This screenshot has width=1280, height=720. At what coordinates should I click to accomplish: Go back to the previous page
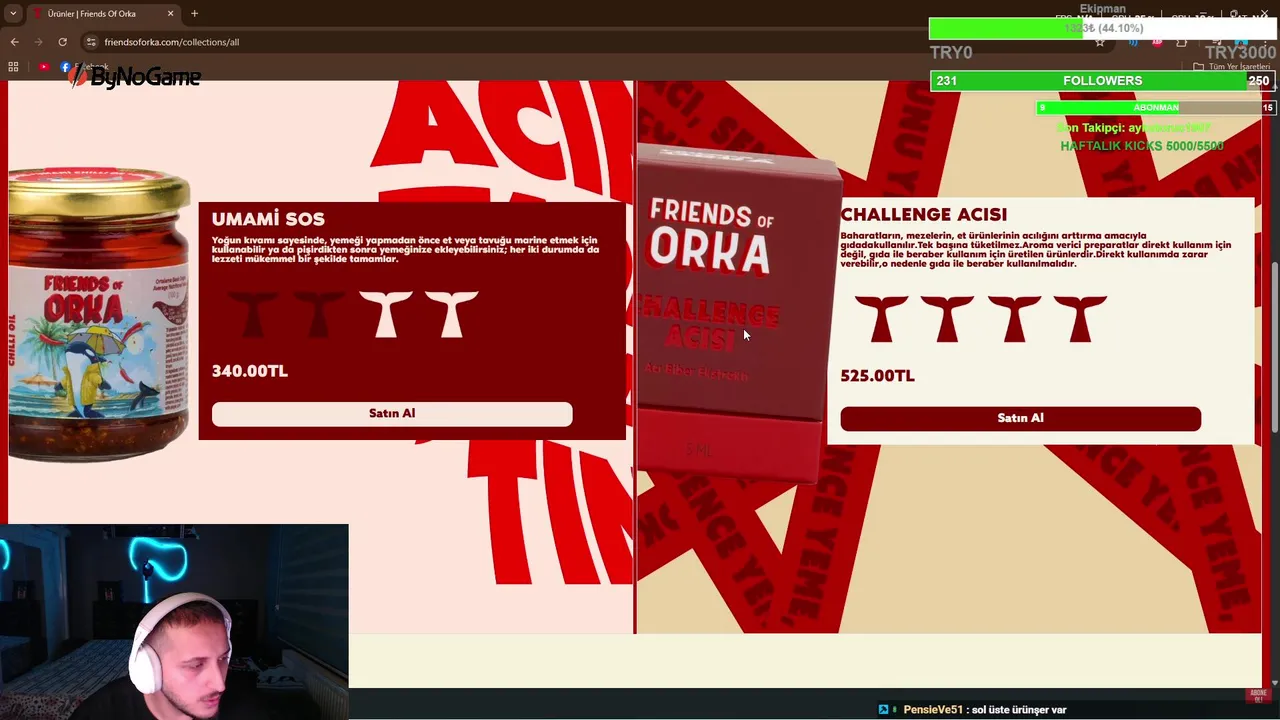[x=14, y=42]
